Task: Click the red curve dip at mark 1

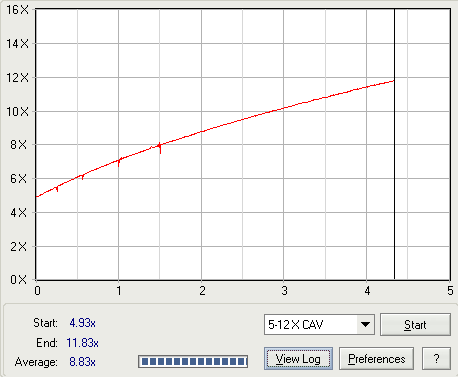Action: click(x=119, y=162)
